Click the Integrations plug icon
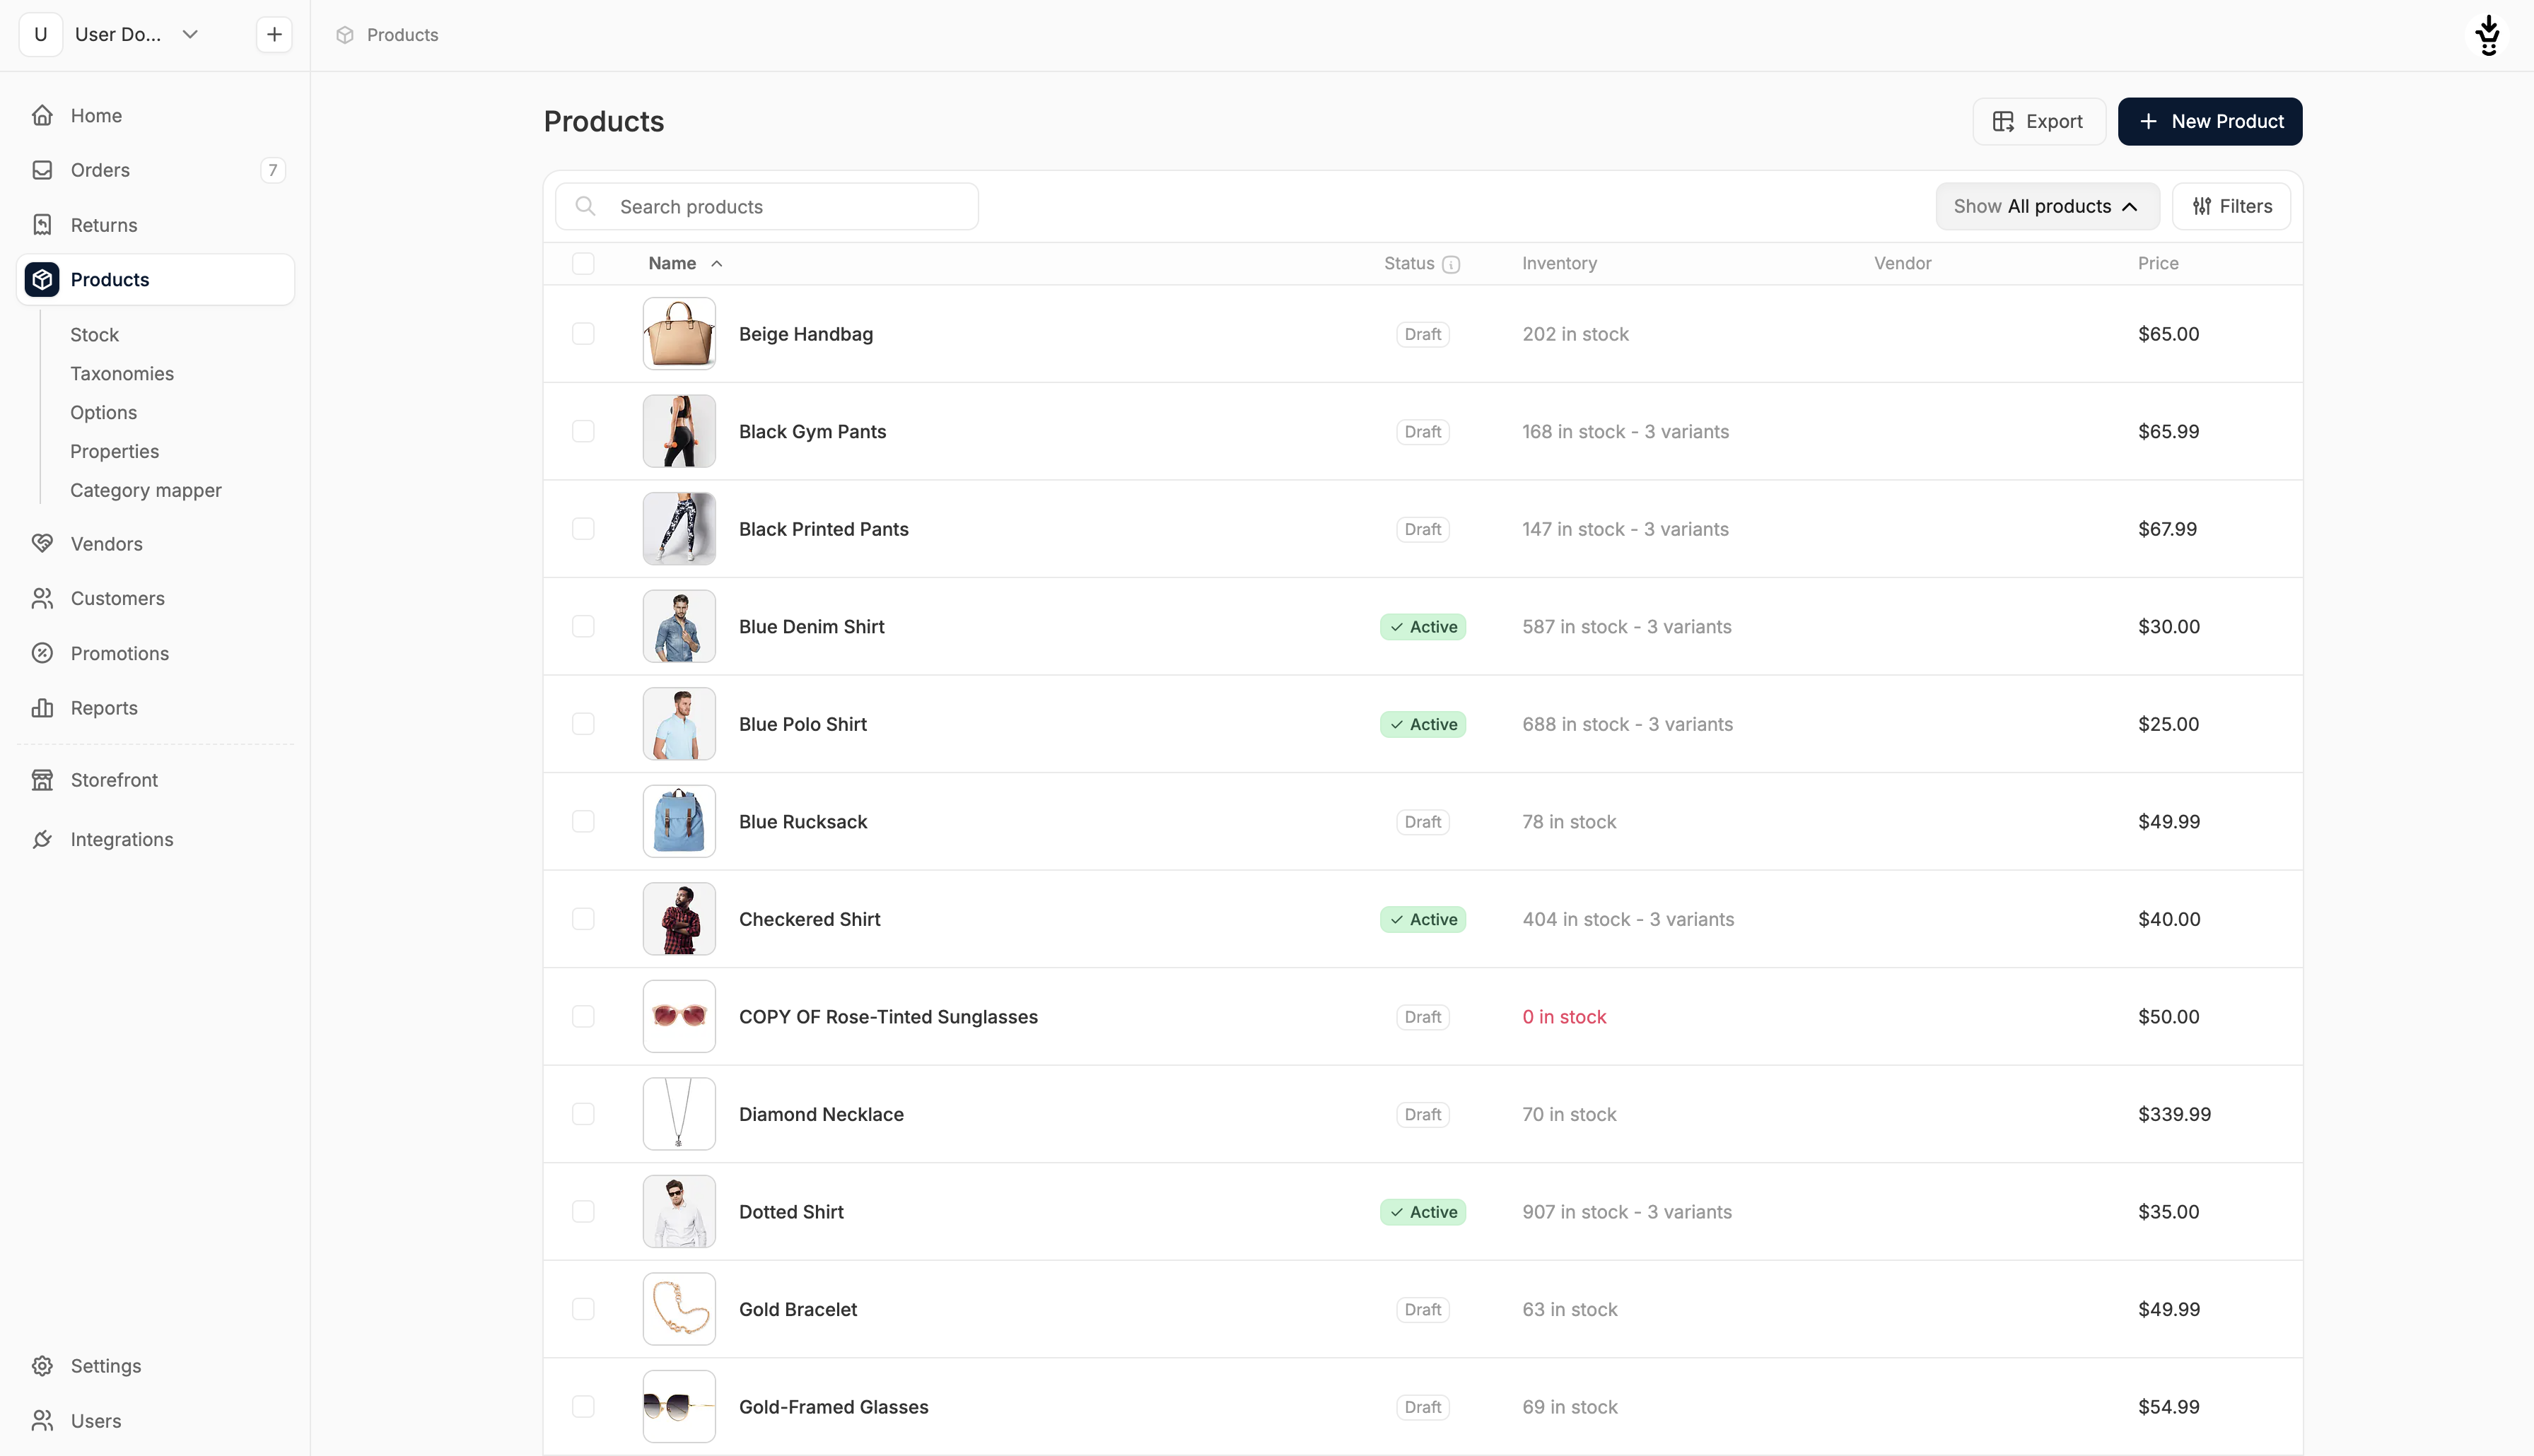Image resolution: width=2534 pixels, height=1456 pixels. [x=42, y=839]
